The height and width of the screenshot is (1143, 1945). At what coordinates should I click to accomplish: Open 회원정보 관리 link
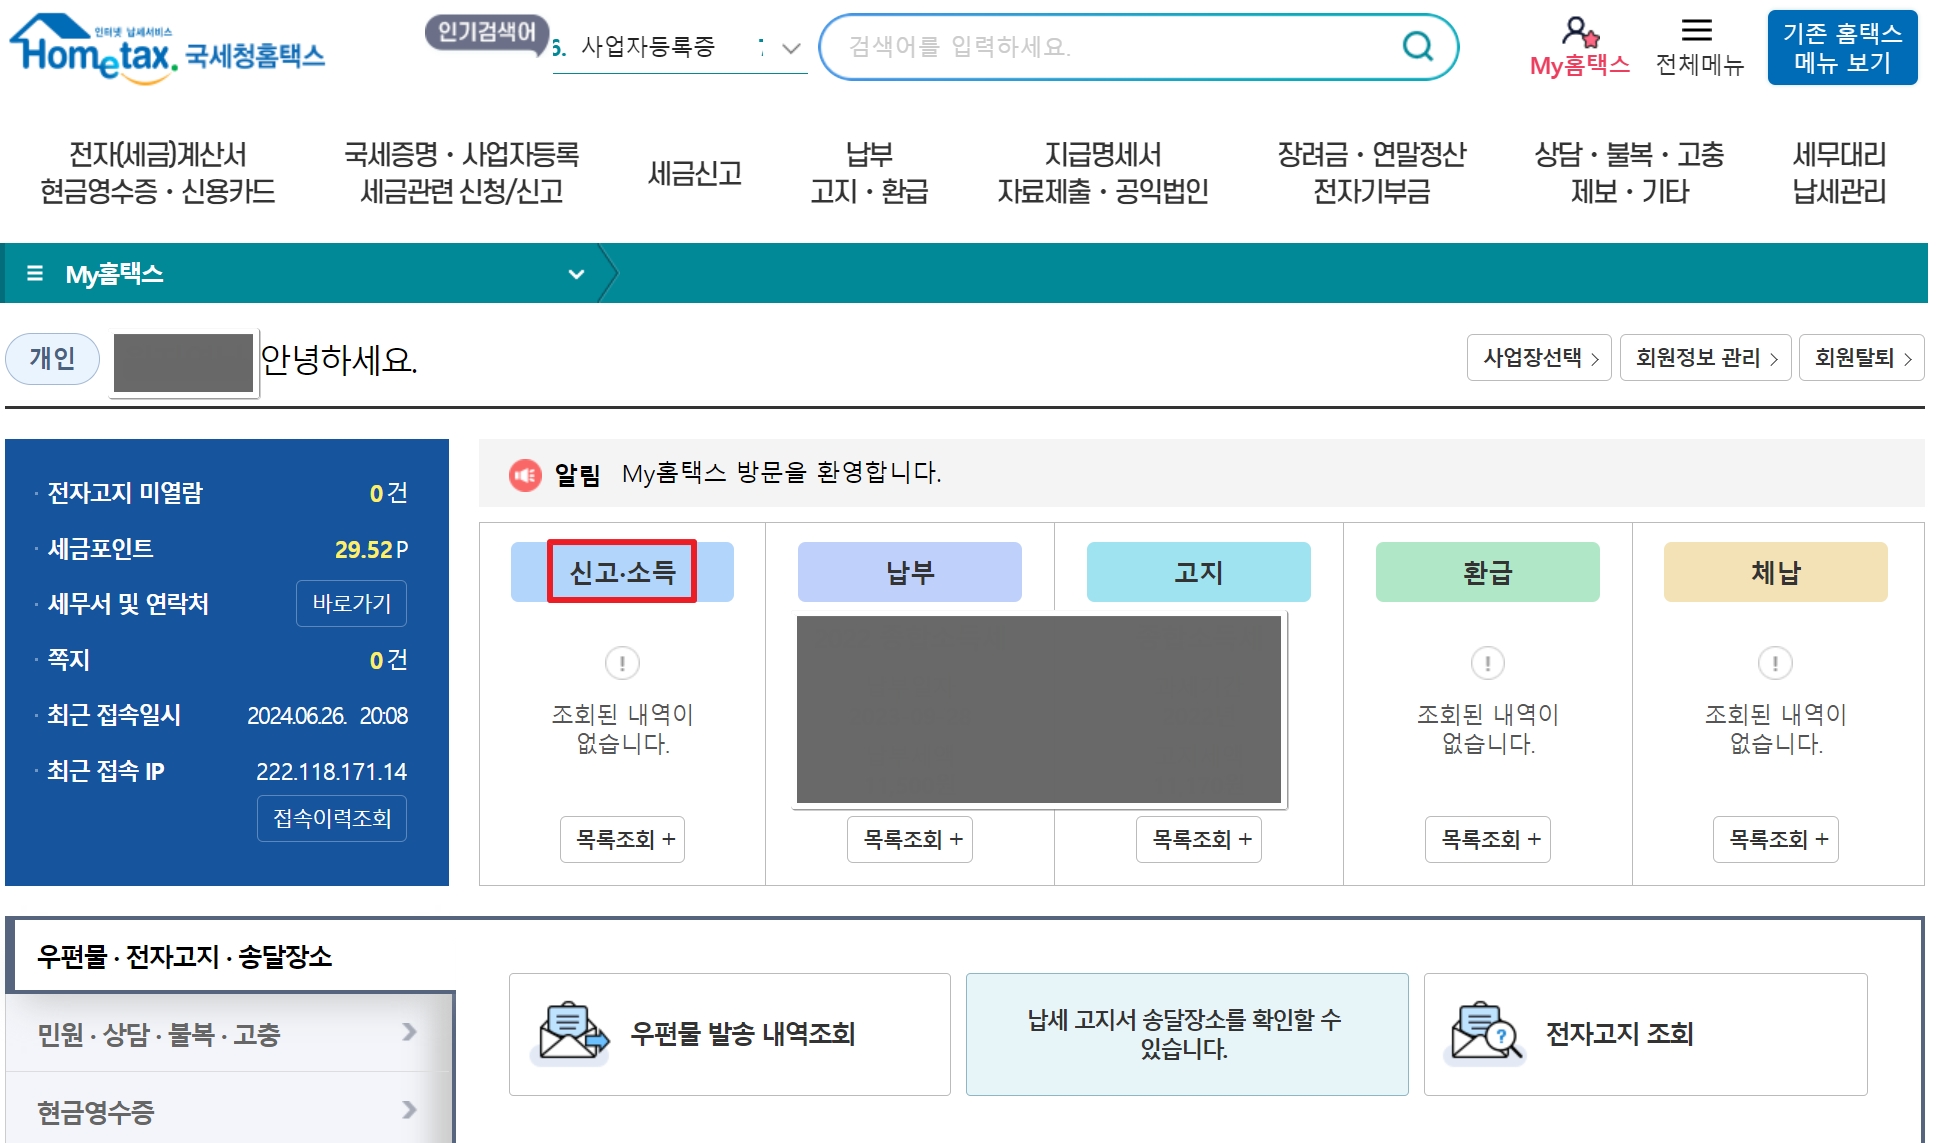click(1704, 358)
